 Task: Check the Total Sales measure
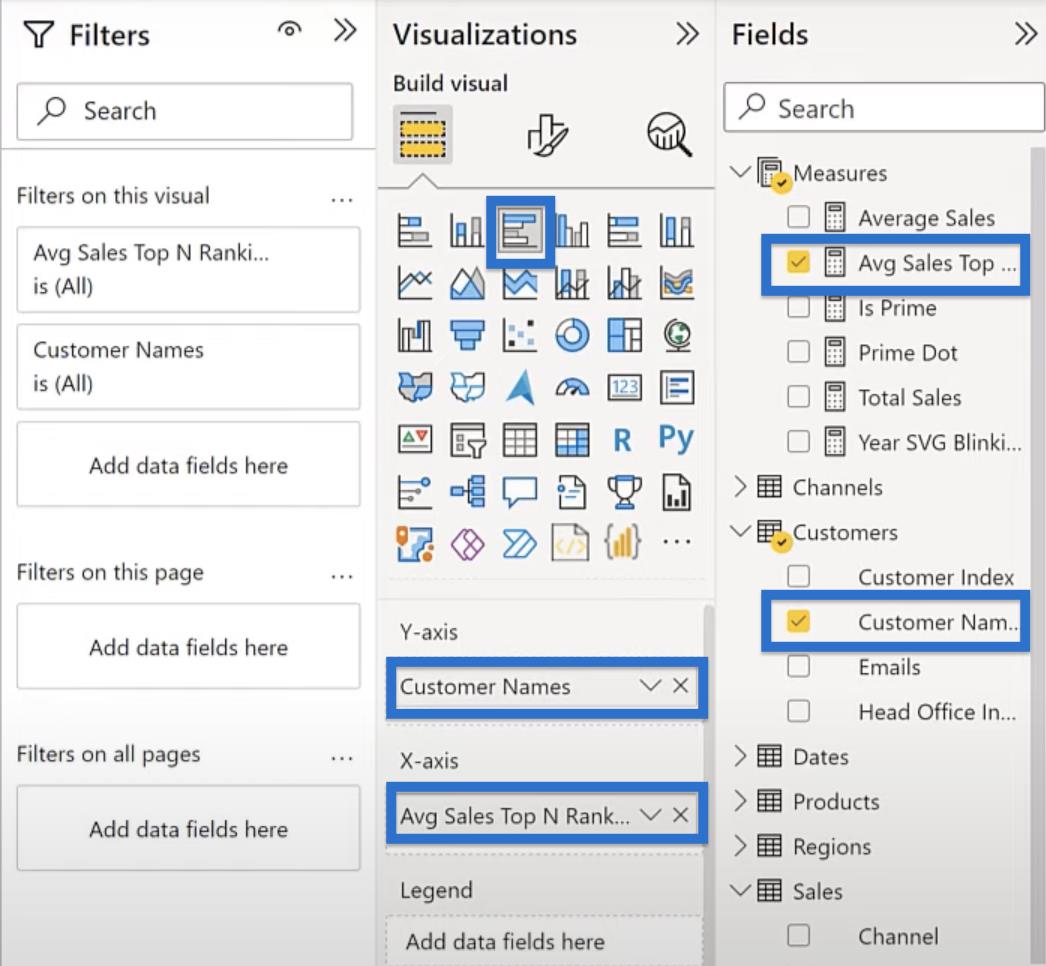pos(799,397)
